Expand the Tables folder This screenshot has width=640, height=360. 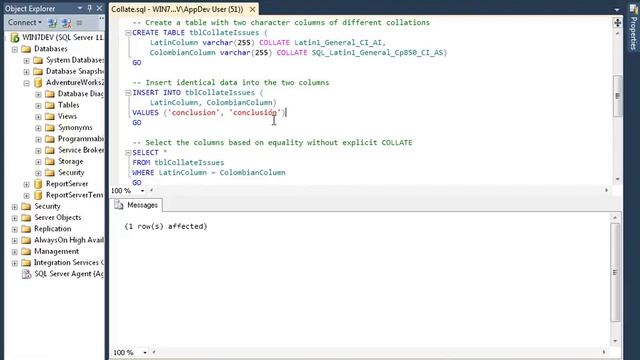[x=38, y=105]
